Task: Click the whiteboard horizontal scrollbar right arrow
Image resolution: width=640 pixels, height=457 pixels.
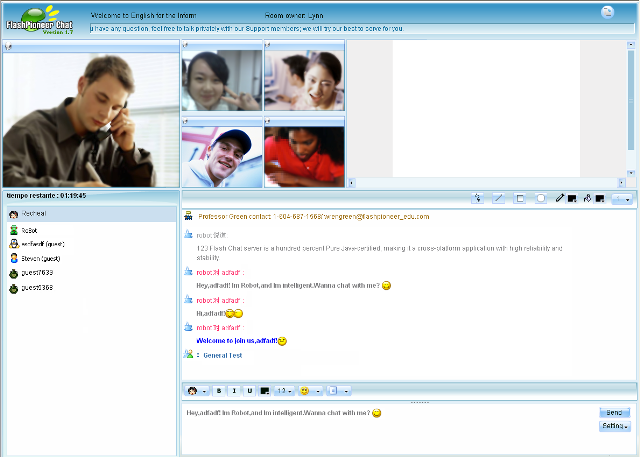Action: pos(622,183)
